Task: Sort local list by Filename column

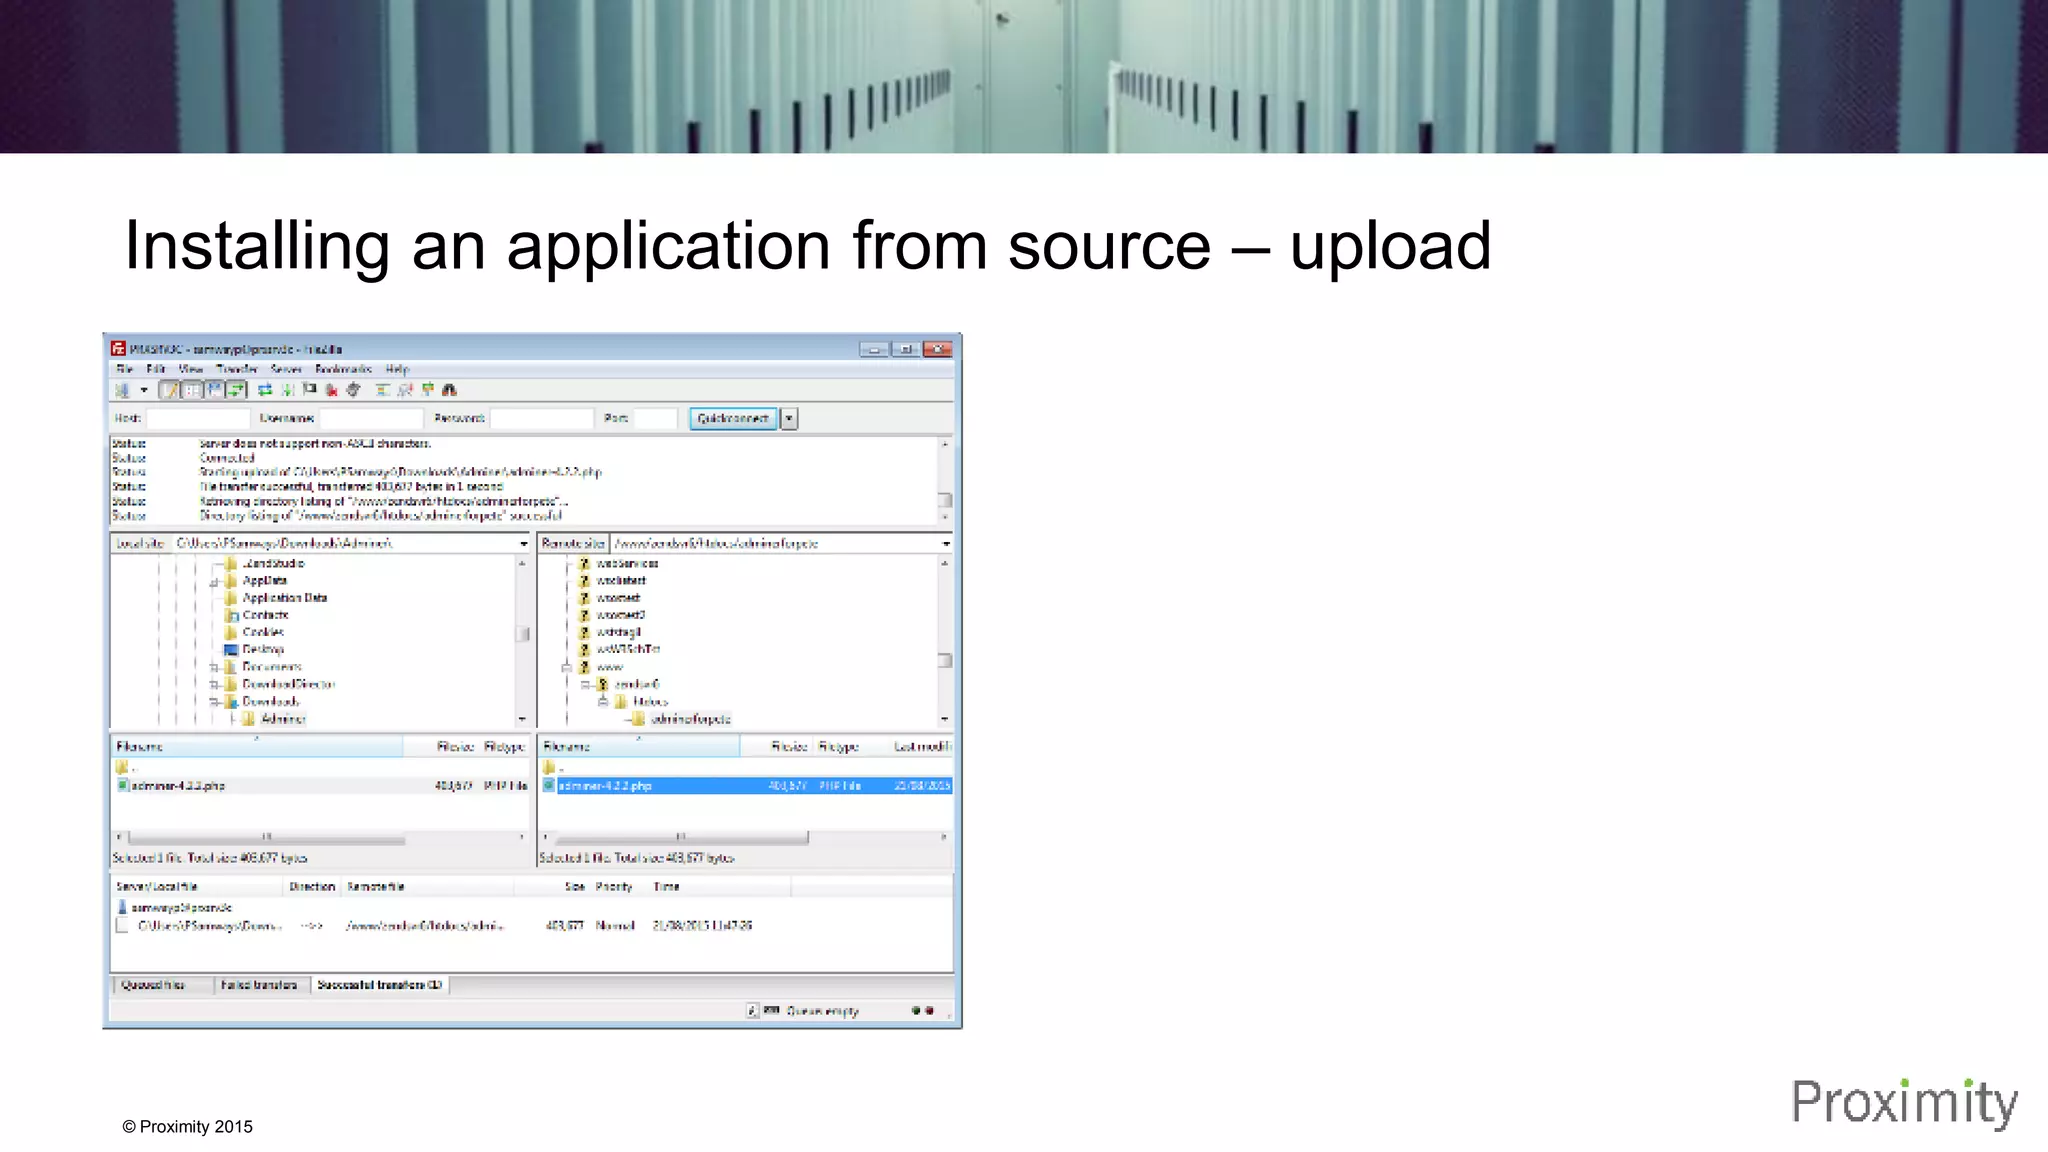Action: (256, 747)
